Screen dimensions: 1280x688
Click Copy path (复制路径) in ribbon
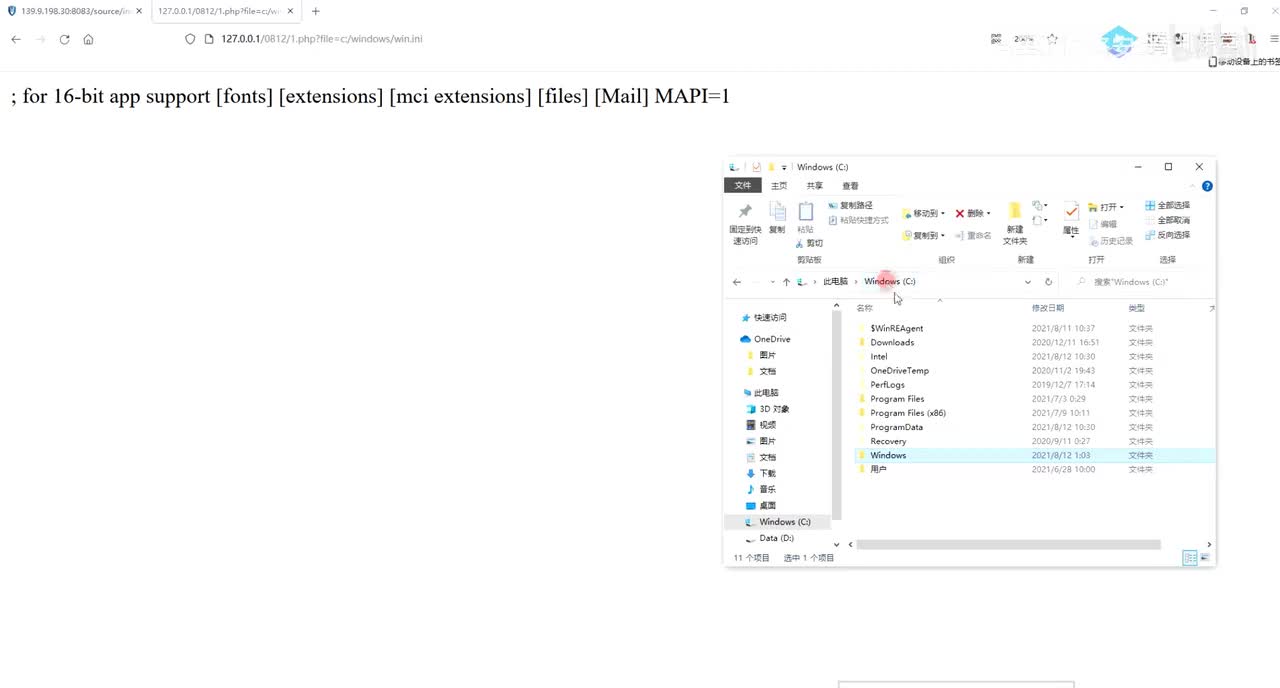[851, 205]
